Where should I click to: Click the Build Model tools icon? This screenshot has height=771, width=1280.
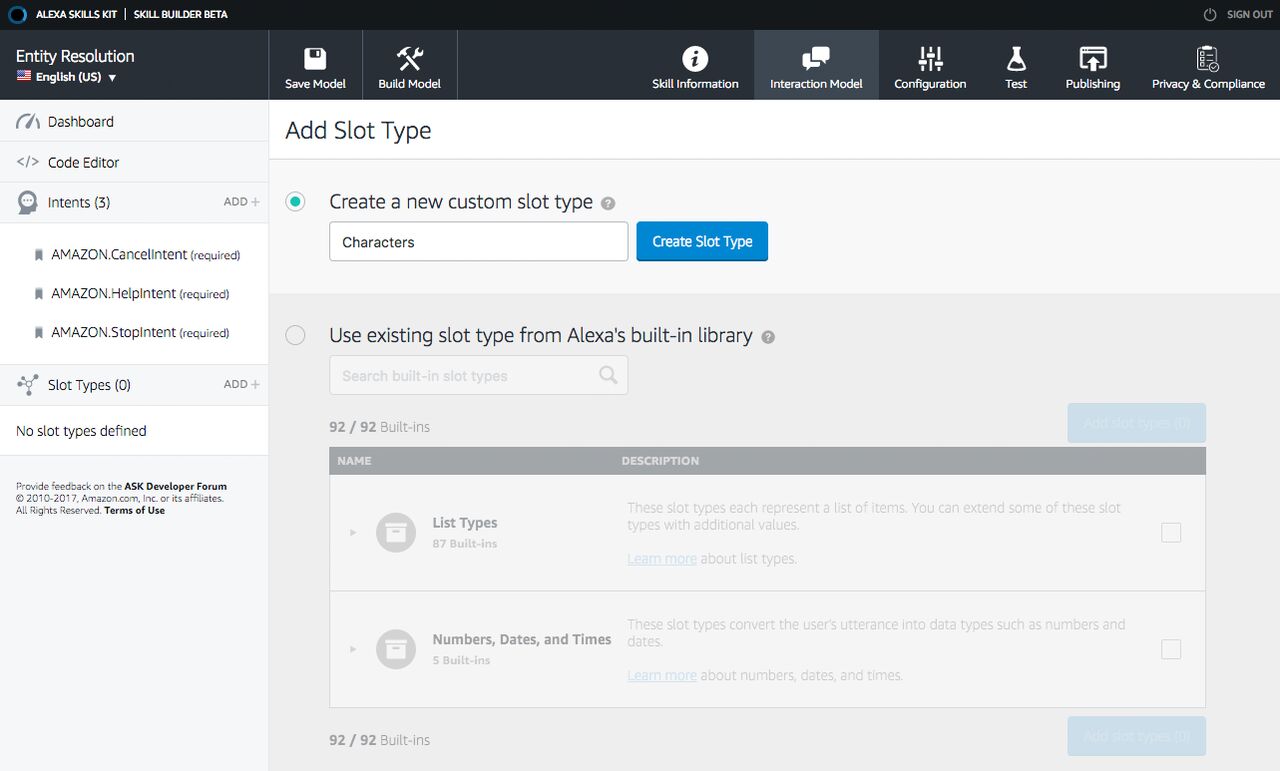pos(409,58)
